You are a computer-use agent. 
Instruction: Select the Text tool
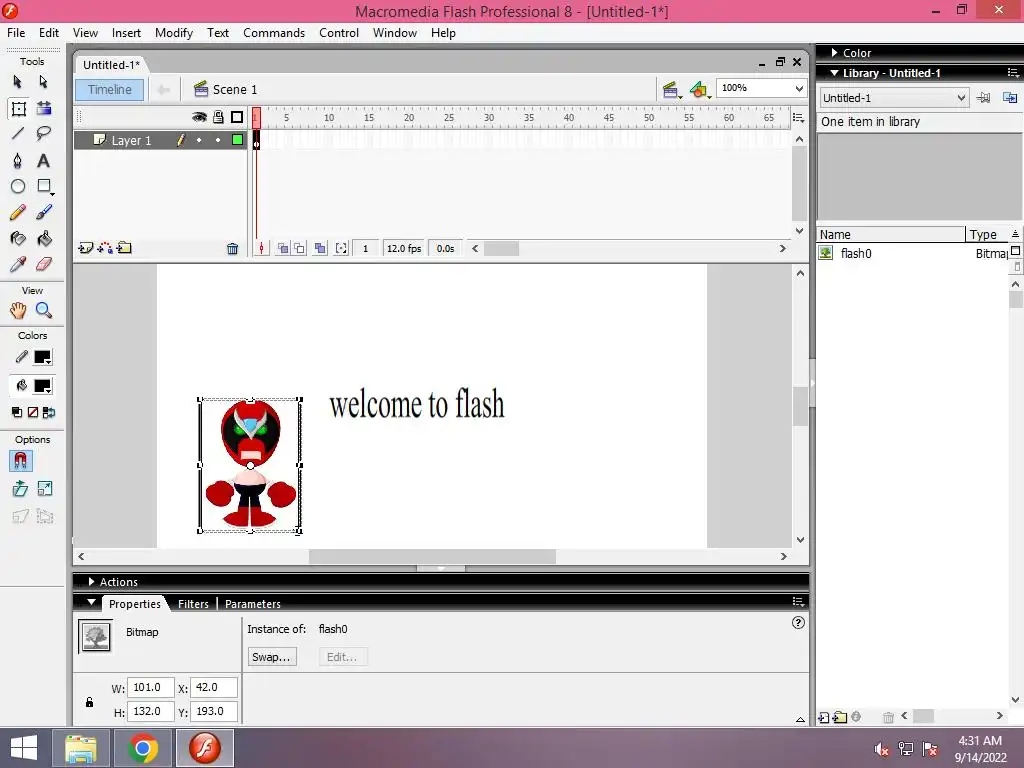click(44, 161)
